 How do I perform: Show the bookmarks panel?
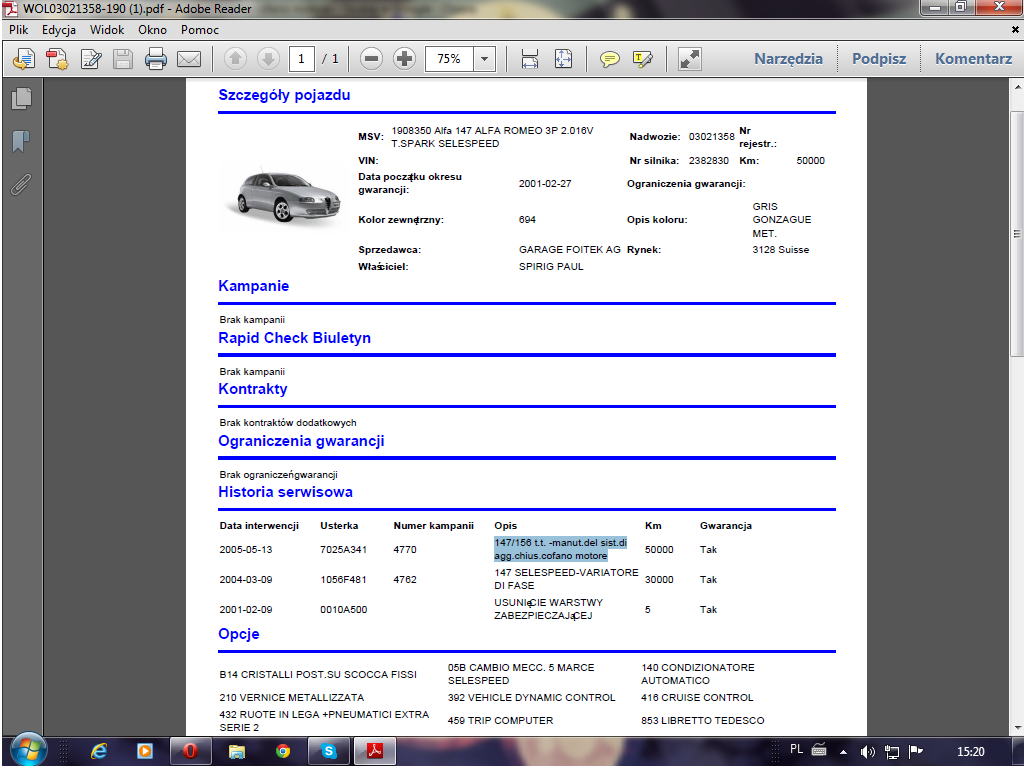click(x=21, y=141)
